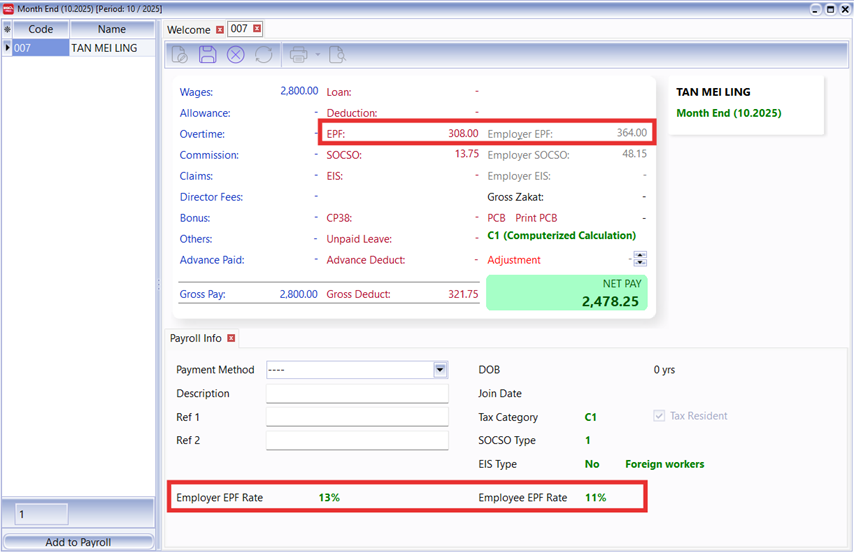Save the payroll record with floppy icon
Screen dimensions: 854x553
(x=208, y=55)
